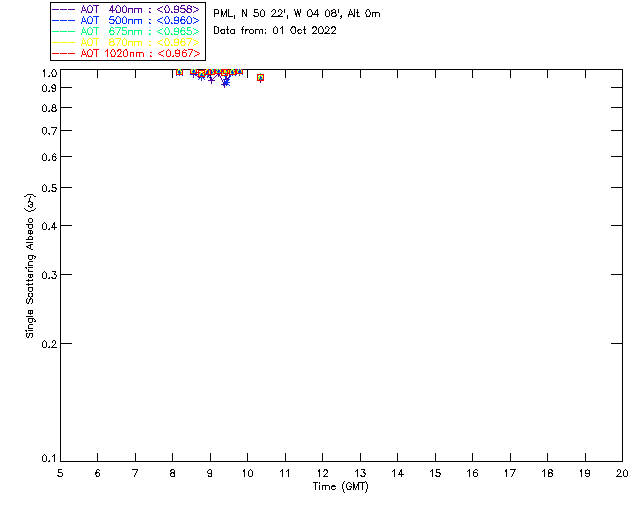Click the AOT 1020nm legend entry
The height and width of the screenshot is (512, 640).
click(x=126, y=53)
